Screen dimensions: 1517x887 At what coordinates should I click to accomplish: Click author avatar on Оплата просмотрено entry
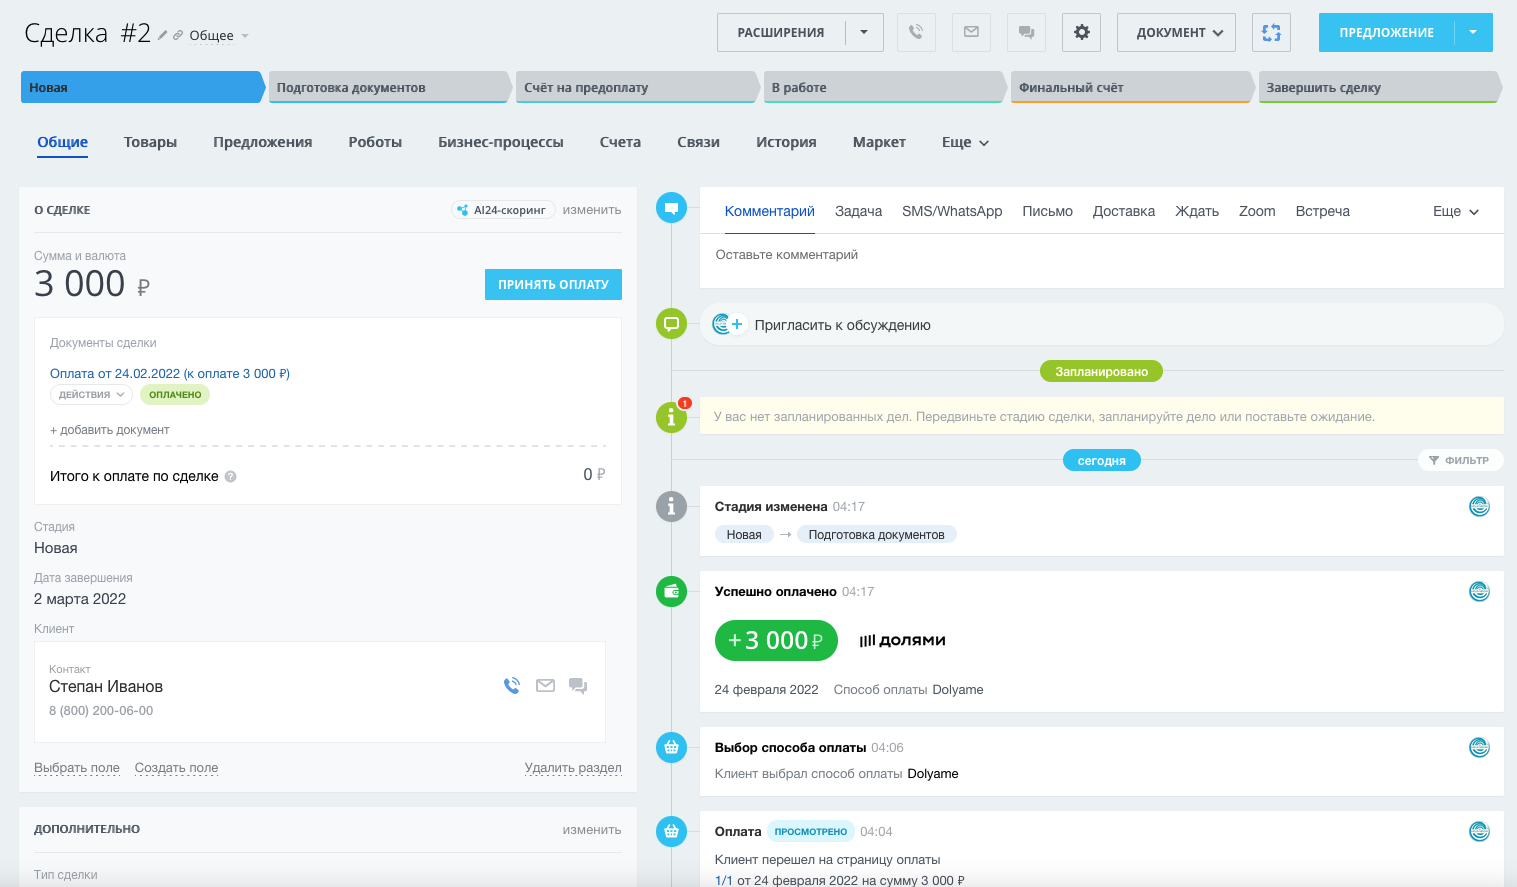pyautogui.click(x=1479, y=831)
